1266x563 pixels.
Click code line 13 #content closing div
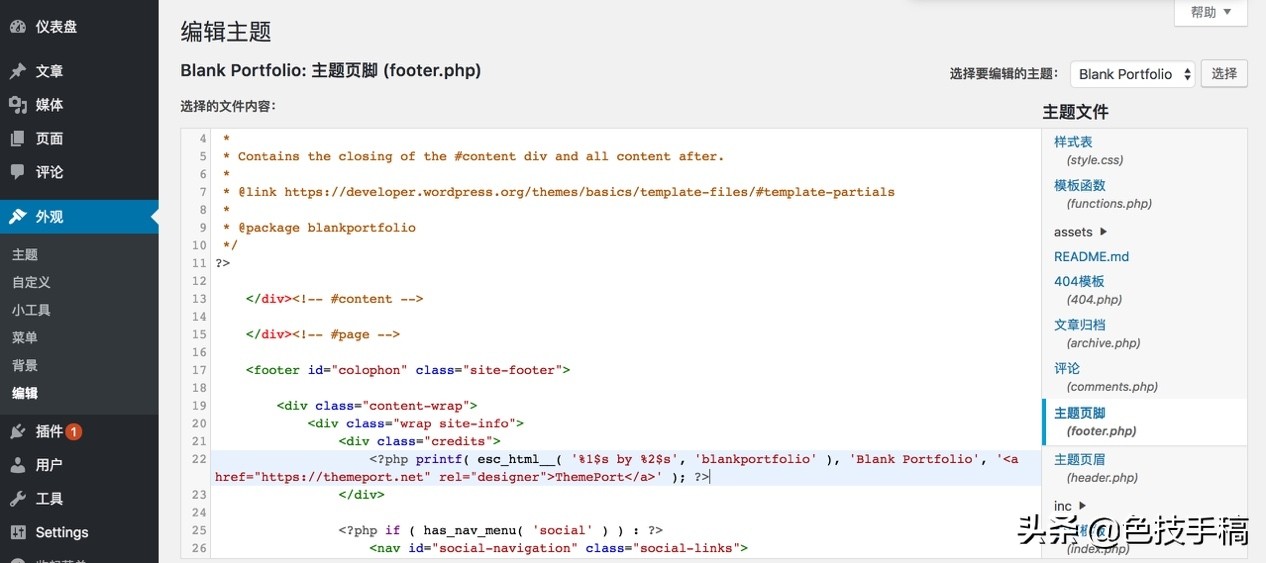click(x=335, y=299)
